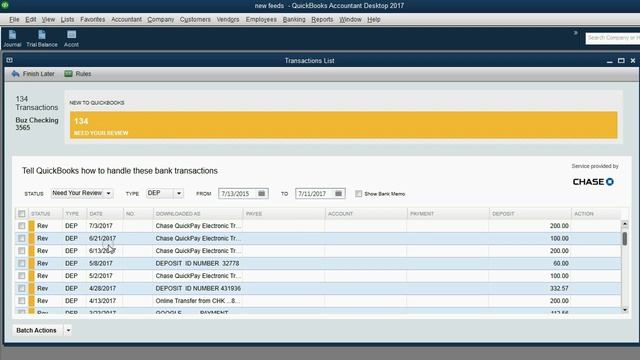This screenshot has width=640, height=360.
Task: Click the 134 Need Your Review banner
Action: 343,125
